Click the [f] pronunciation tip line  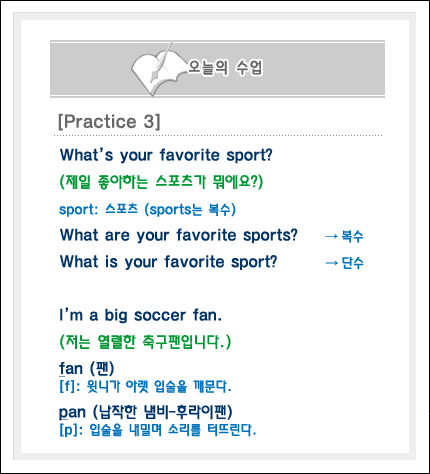[145, 387]
